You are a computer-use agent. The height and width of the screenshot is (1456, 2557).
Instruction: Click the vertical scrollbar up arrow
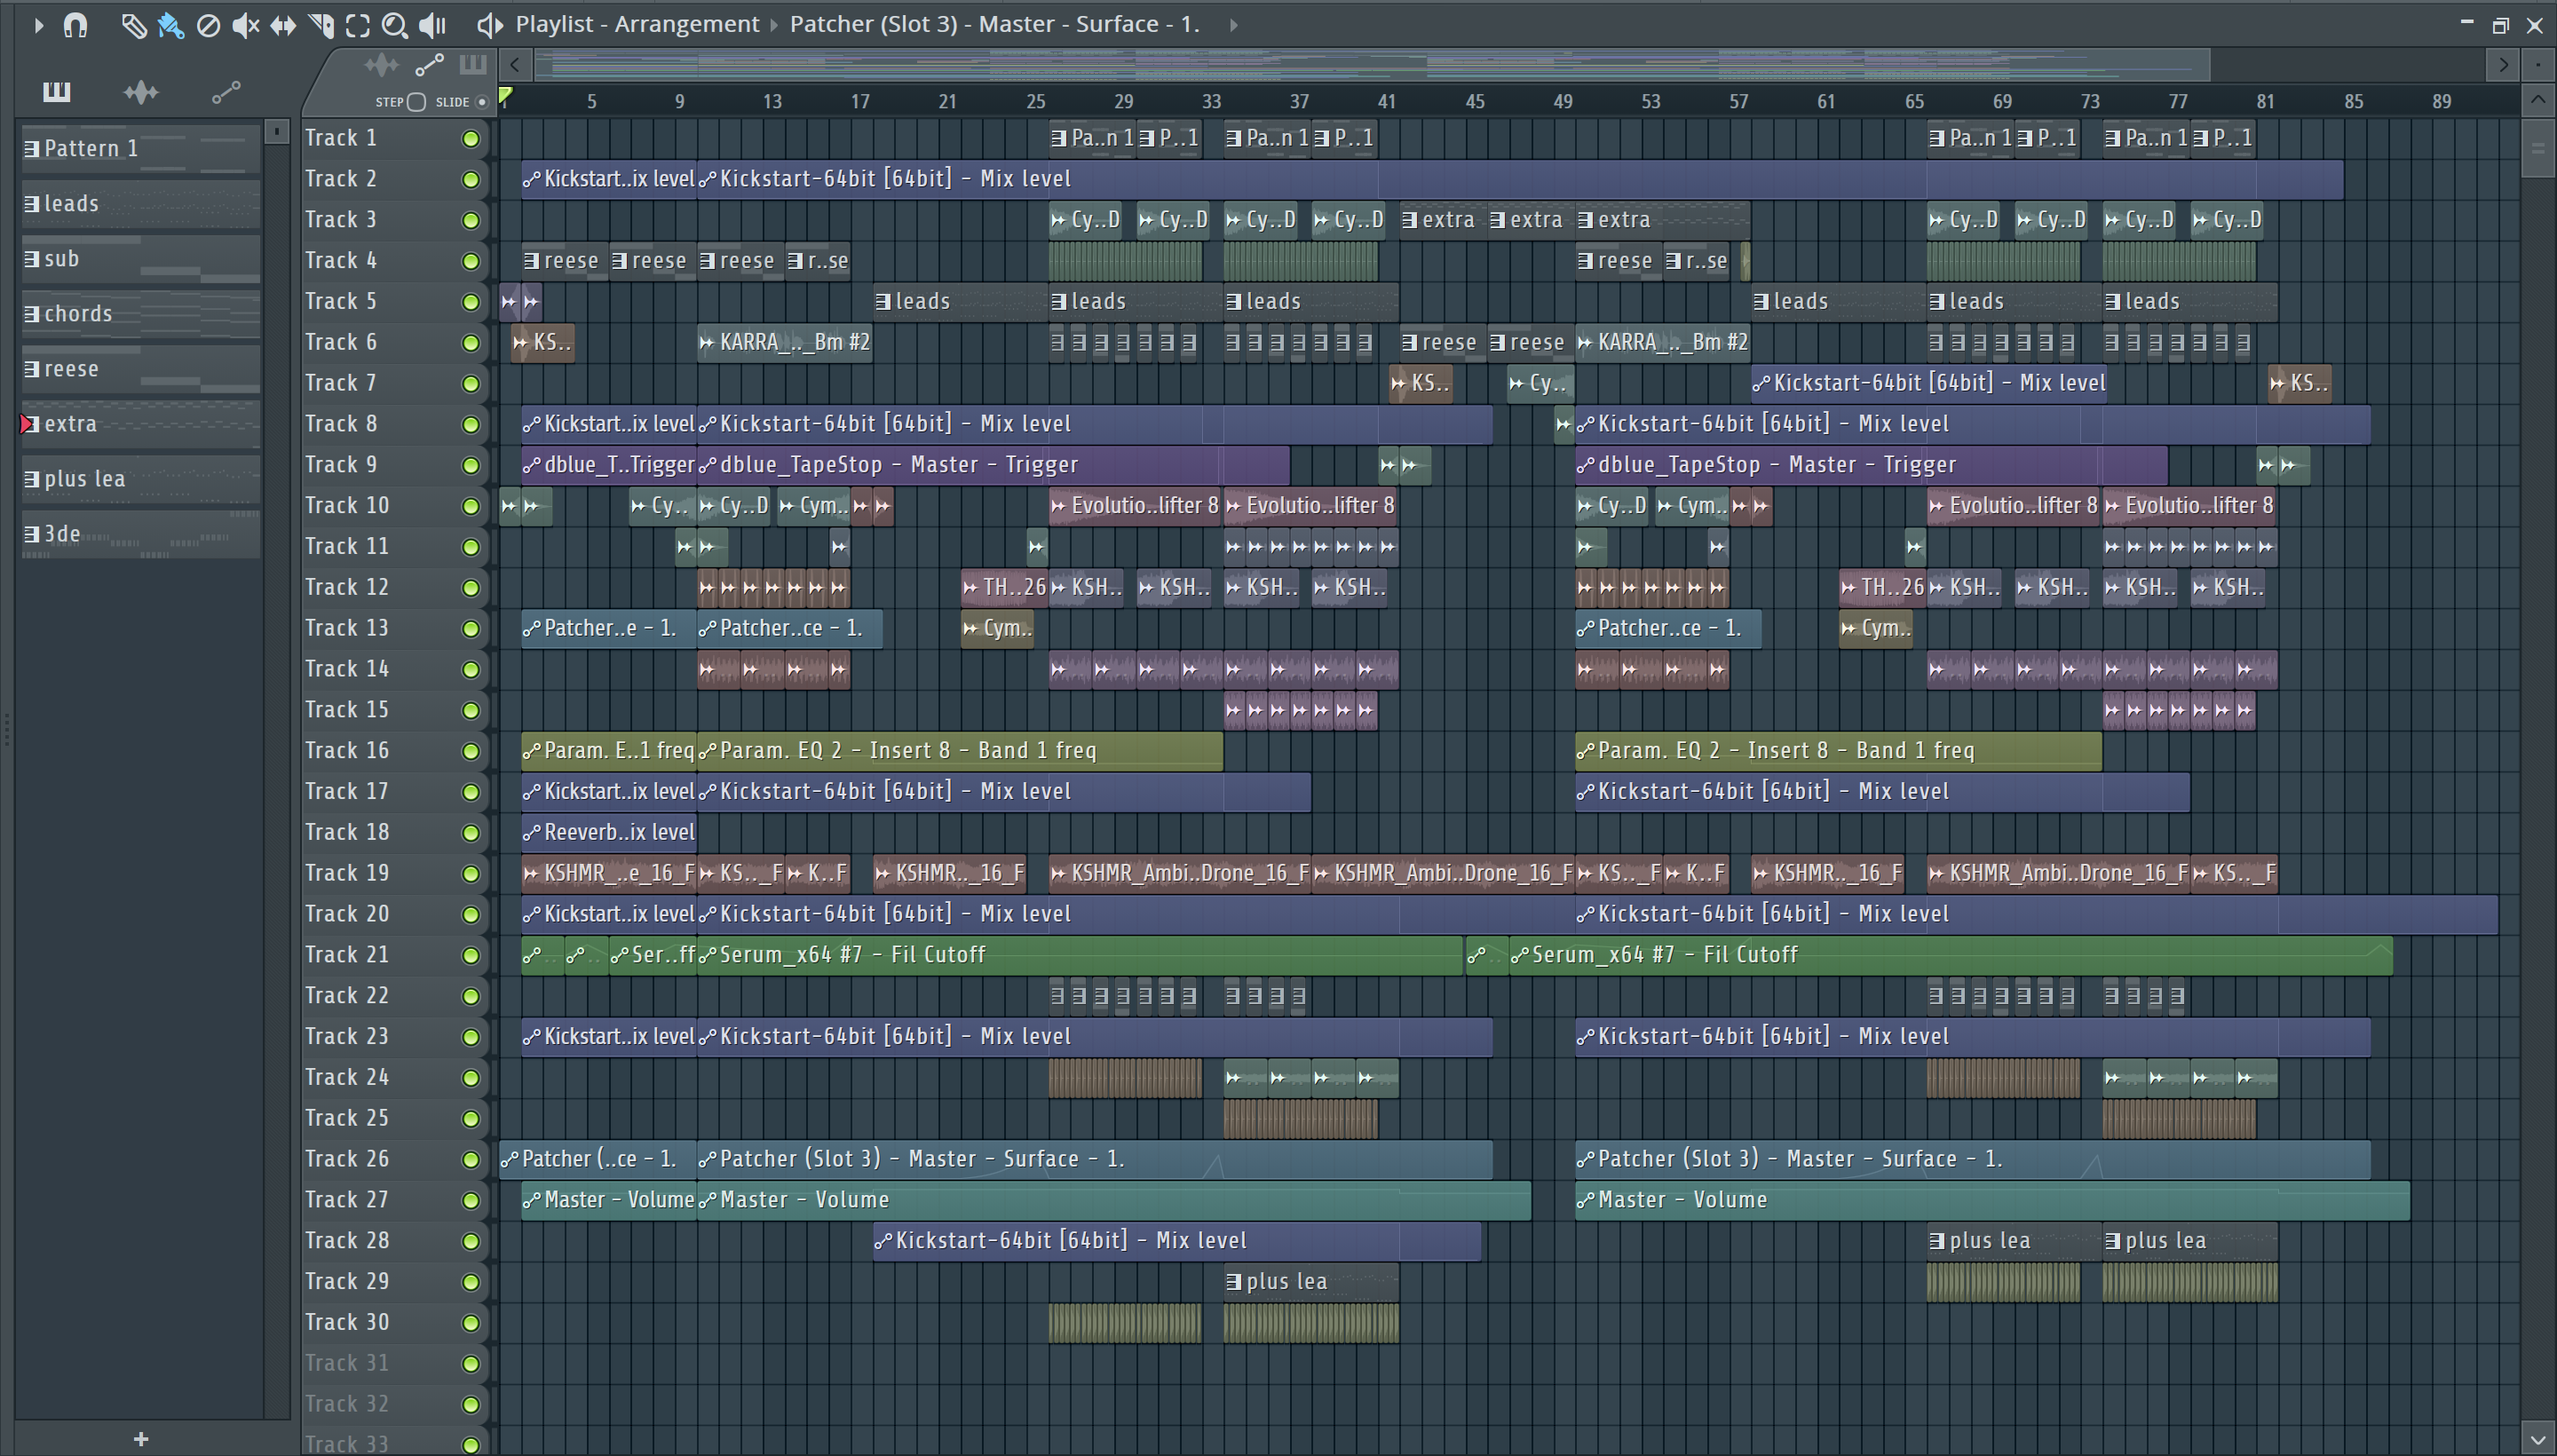pos(2538,100)
